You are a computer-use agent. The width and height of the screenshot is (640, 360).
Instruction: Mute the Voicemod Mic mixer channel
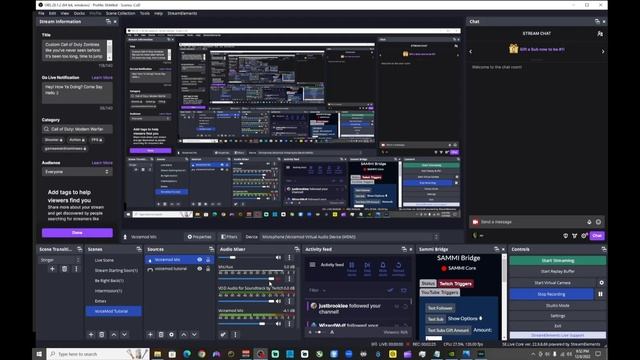pos(279,324)
